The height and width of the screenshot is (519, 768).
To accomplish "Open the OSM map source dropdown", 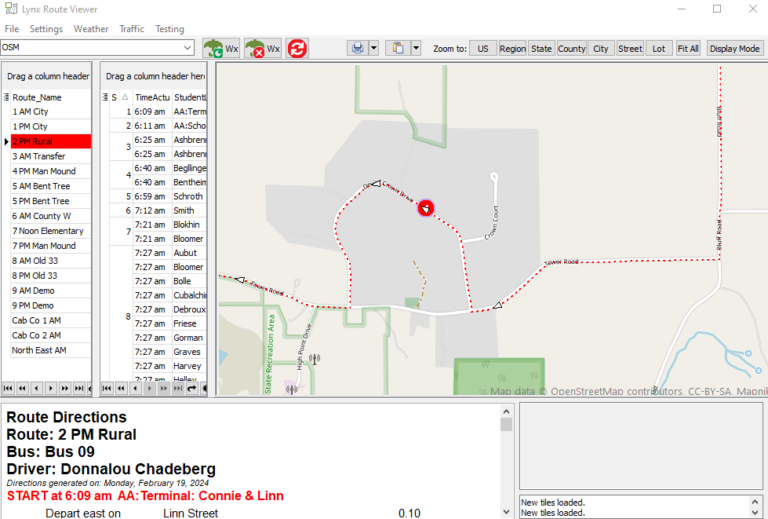I will pos(188,47).
